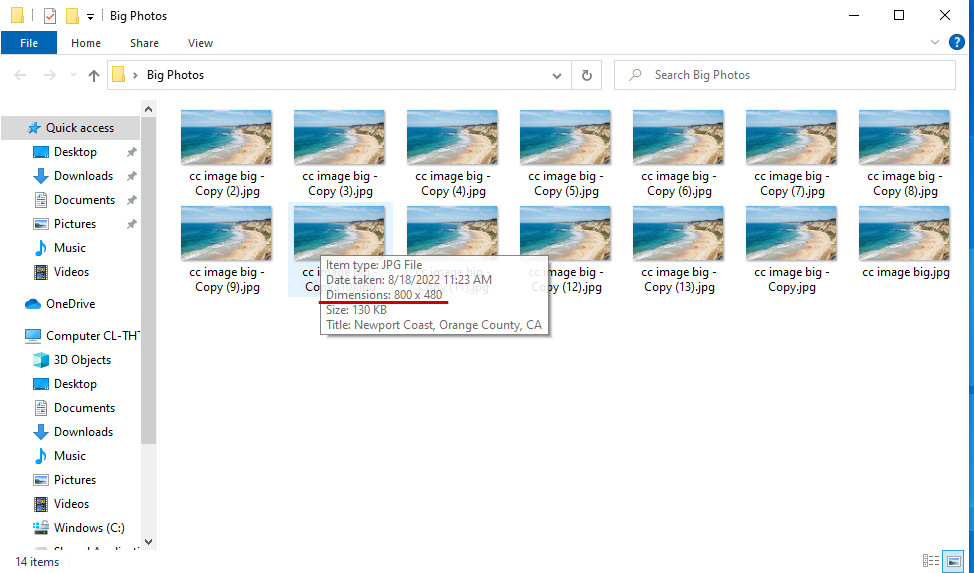Click the Refresh button in address bar

click(x=587, y=75)
